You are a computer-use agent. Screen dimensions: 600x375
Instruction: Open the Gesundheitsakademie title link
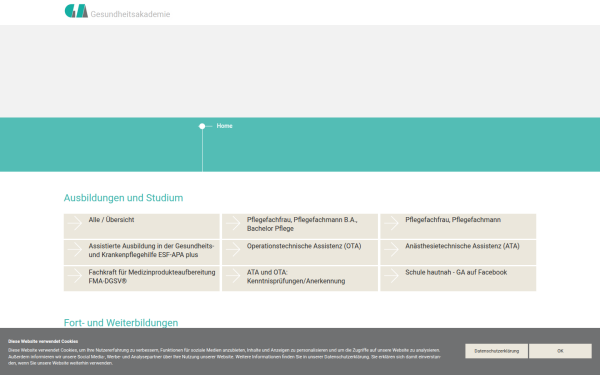tap(130, 14)
